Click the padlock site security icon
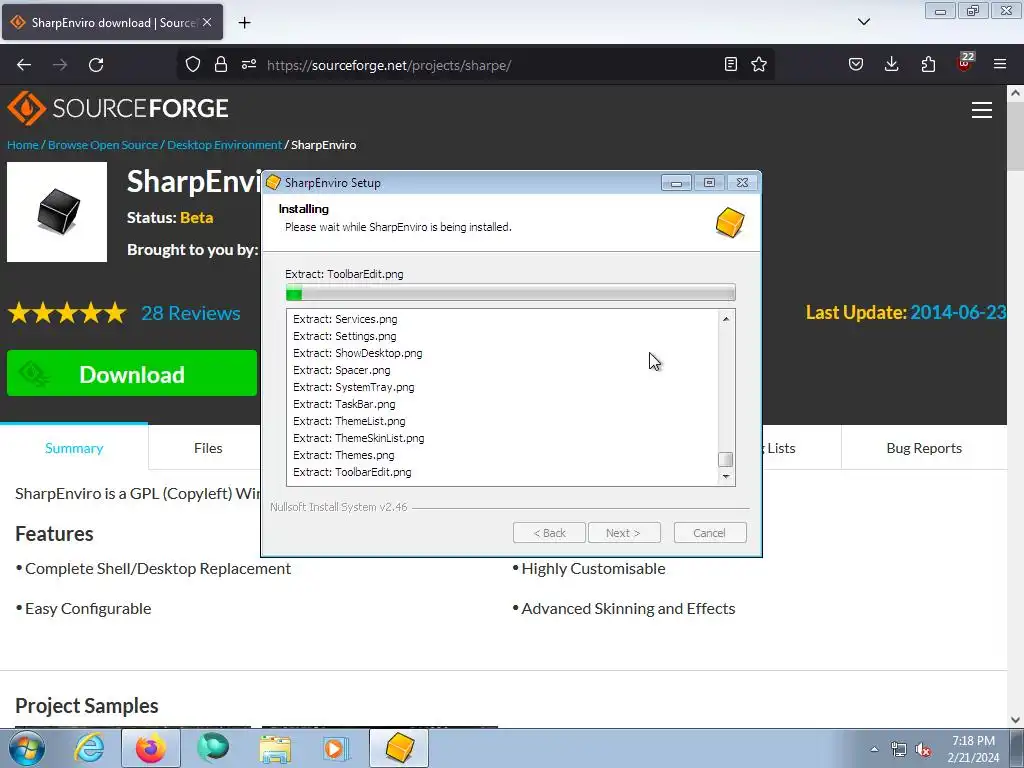This screenshot has width=1024, height=768. (x=221, y=64)
